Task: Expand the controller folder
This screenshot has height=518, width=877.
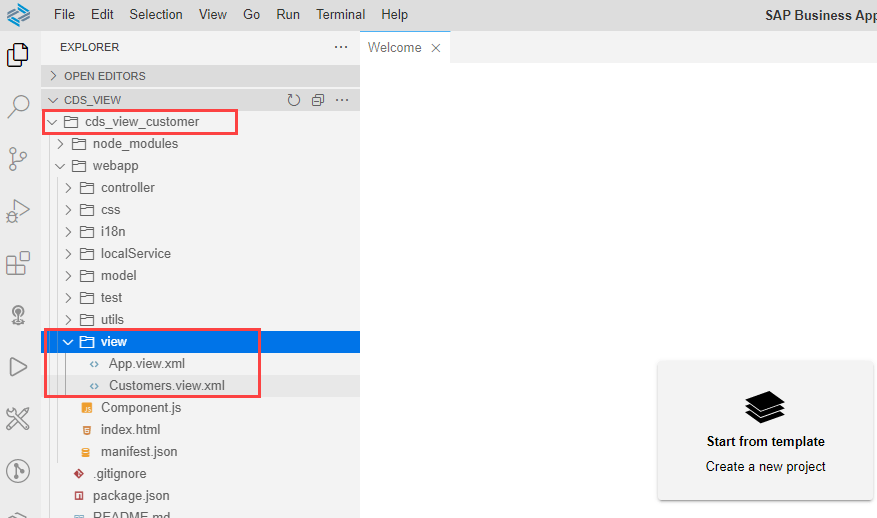Action: tap(127, 188)
